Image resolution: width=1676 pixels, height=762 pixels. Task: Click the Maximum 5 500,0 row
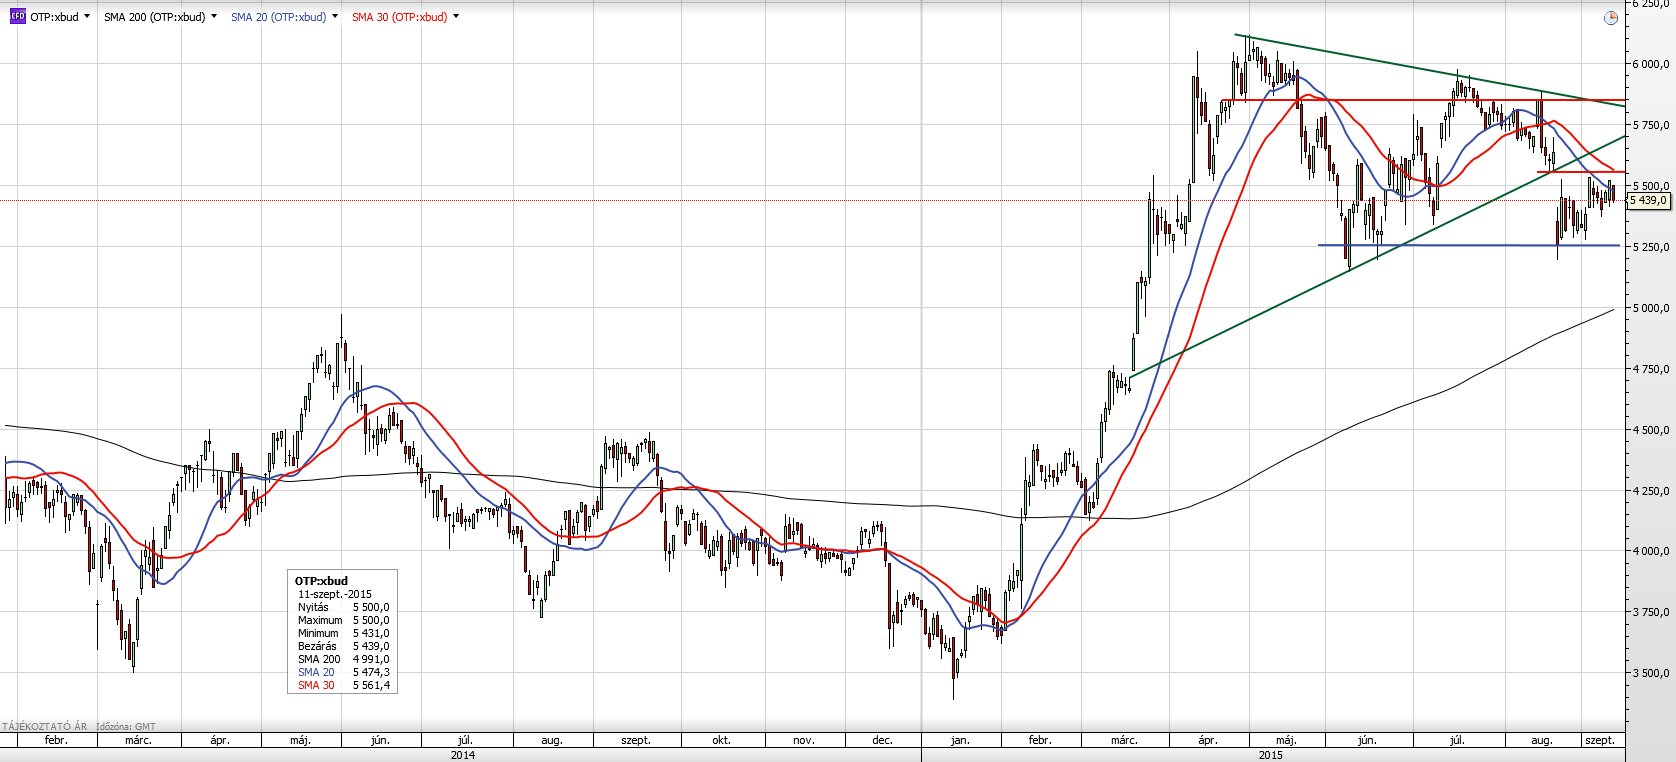343,620
